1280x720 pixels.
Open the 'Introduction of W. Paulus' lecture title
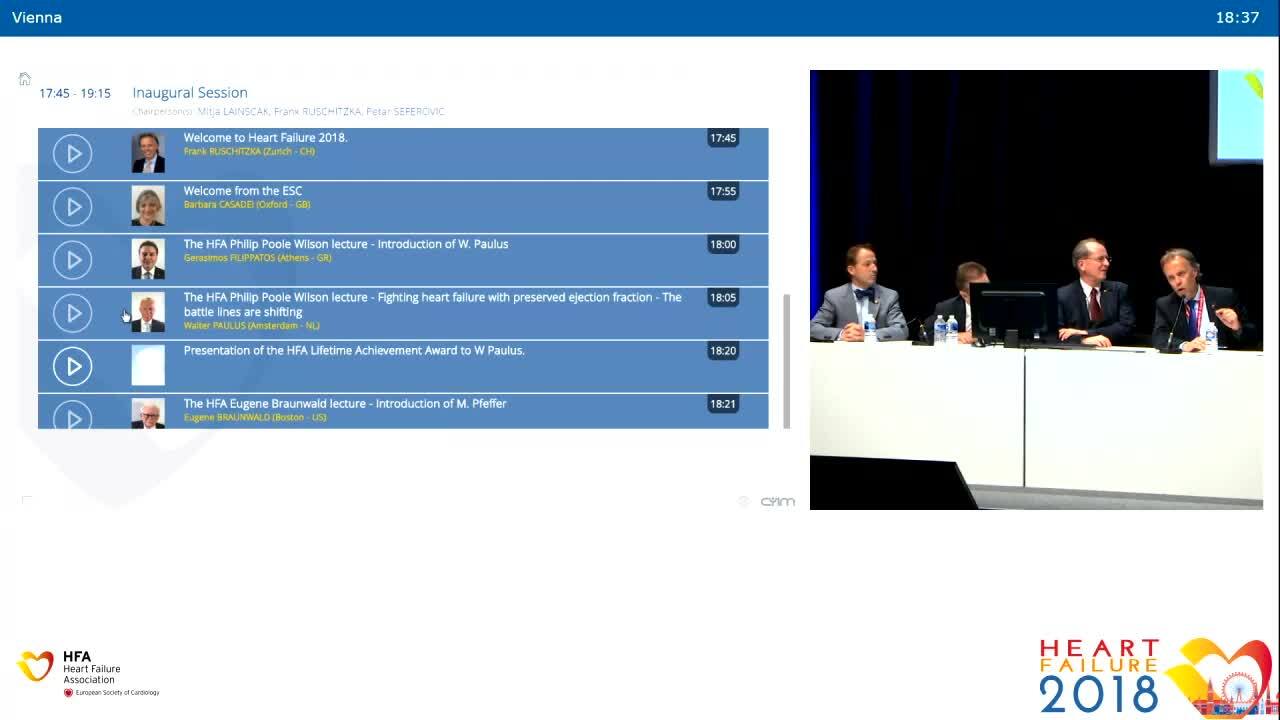346,244
